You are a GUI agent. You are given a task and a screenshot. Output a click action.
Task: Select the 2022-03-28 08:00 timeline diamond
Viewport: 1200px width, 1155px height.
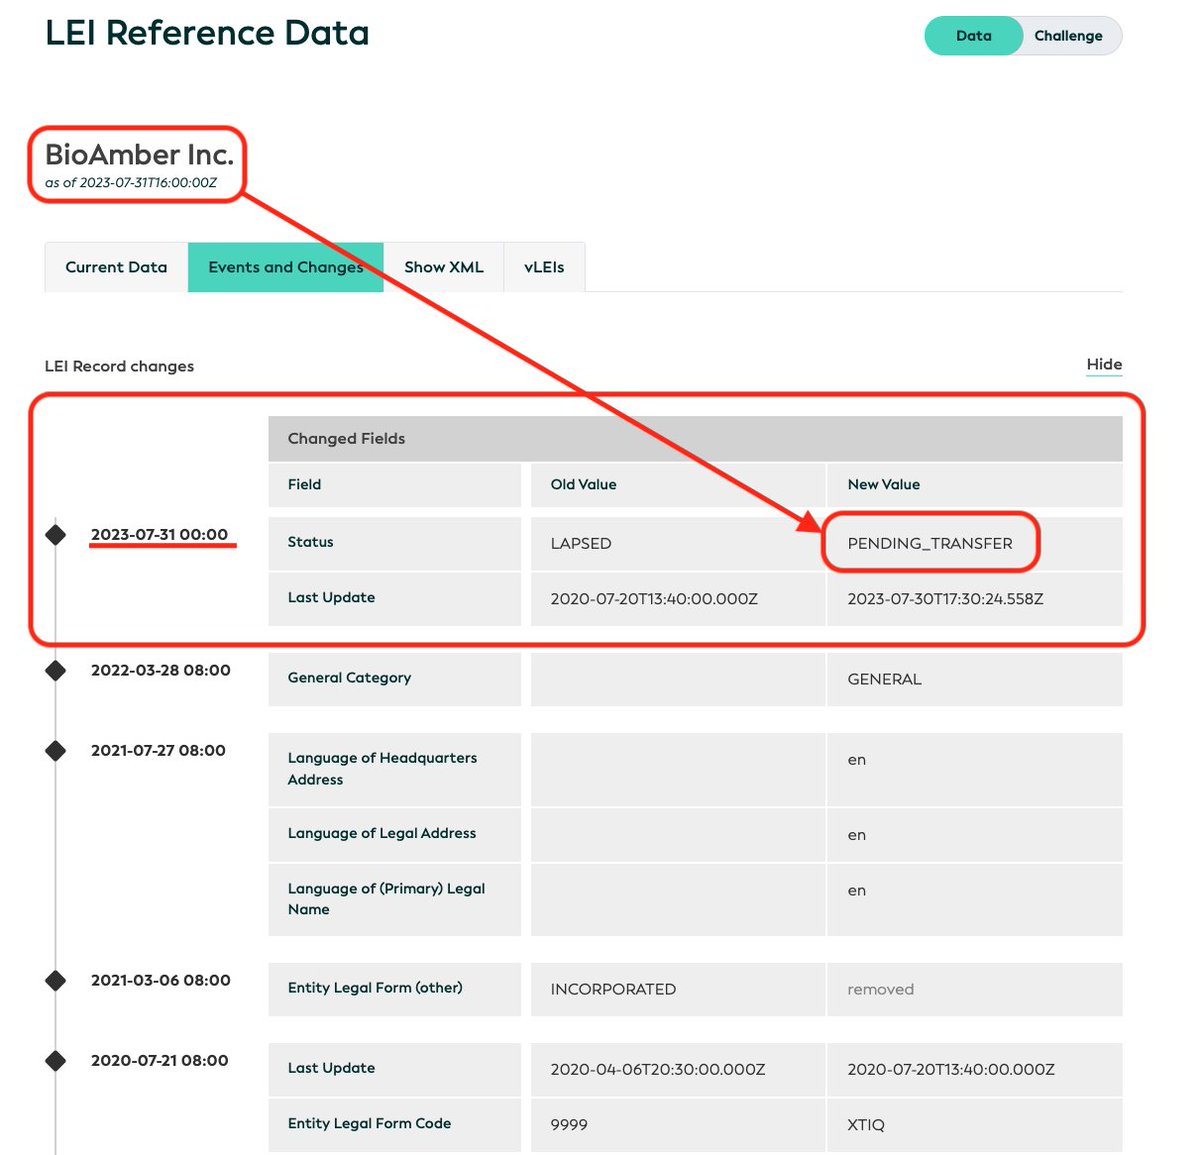[x=56, y=670]
